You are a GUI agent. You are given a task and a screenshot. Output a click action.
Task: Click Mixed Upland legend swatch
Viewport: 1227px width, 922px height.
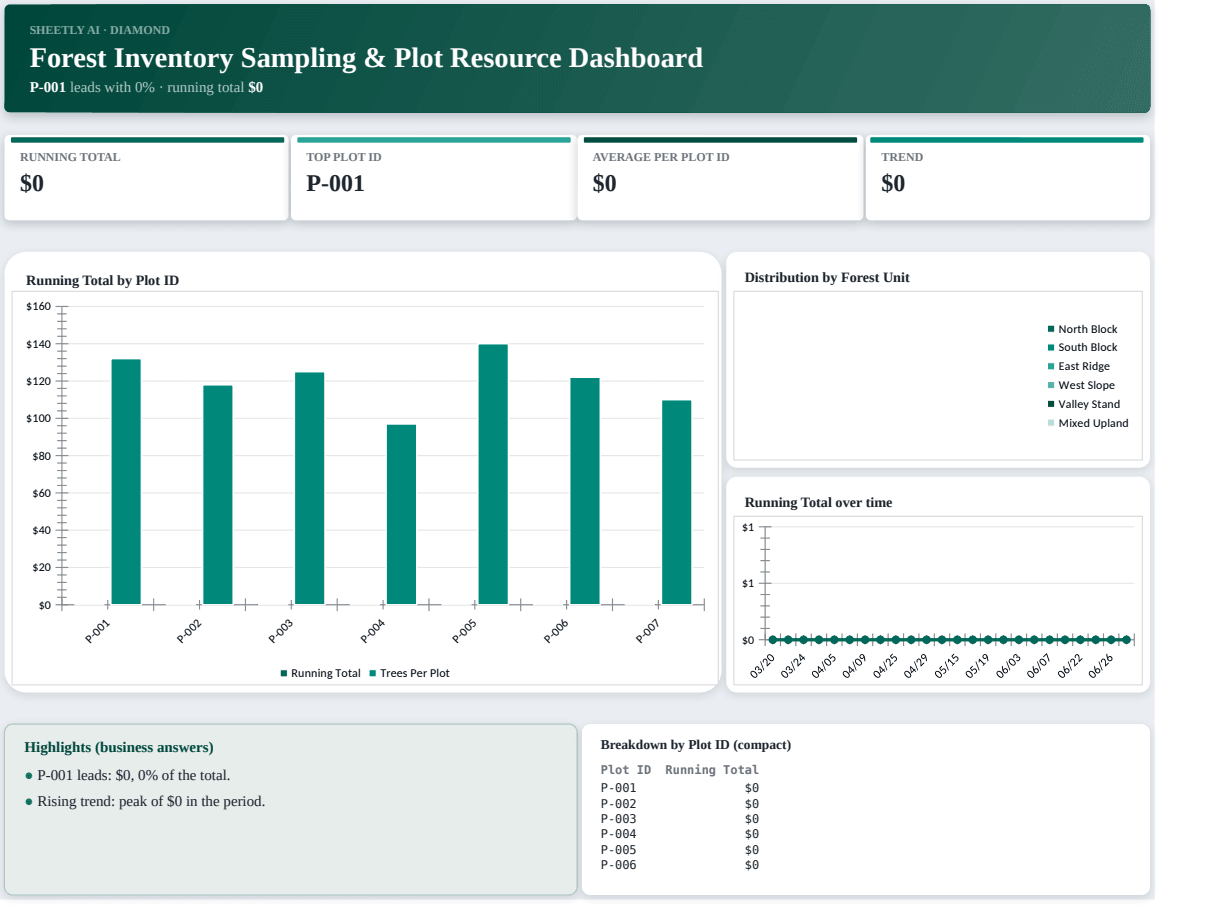pyautogui.click(x=1051, y=423)
